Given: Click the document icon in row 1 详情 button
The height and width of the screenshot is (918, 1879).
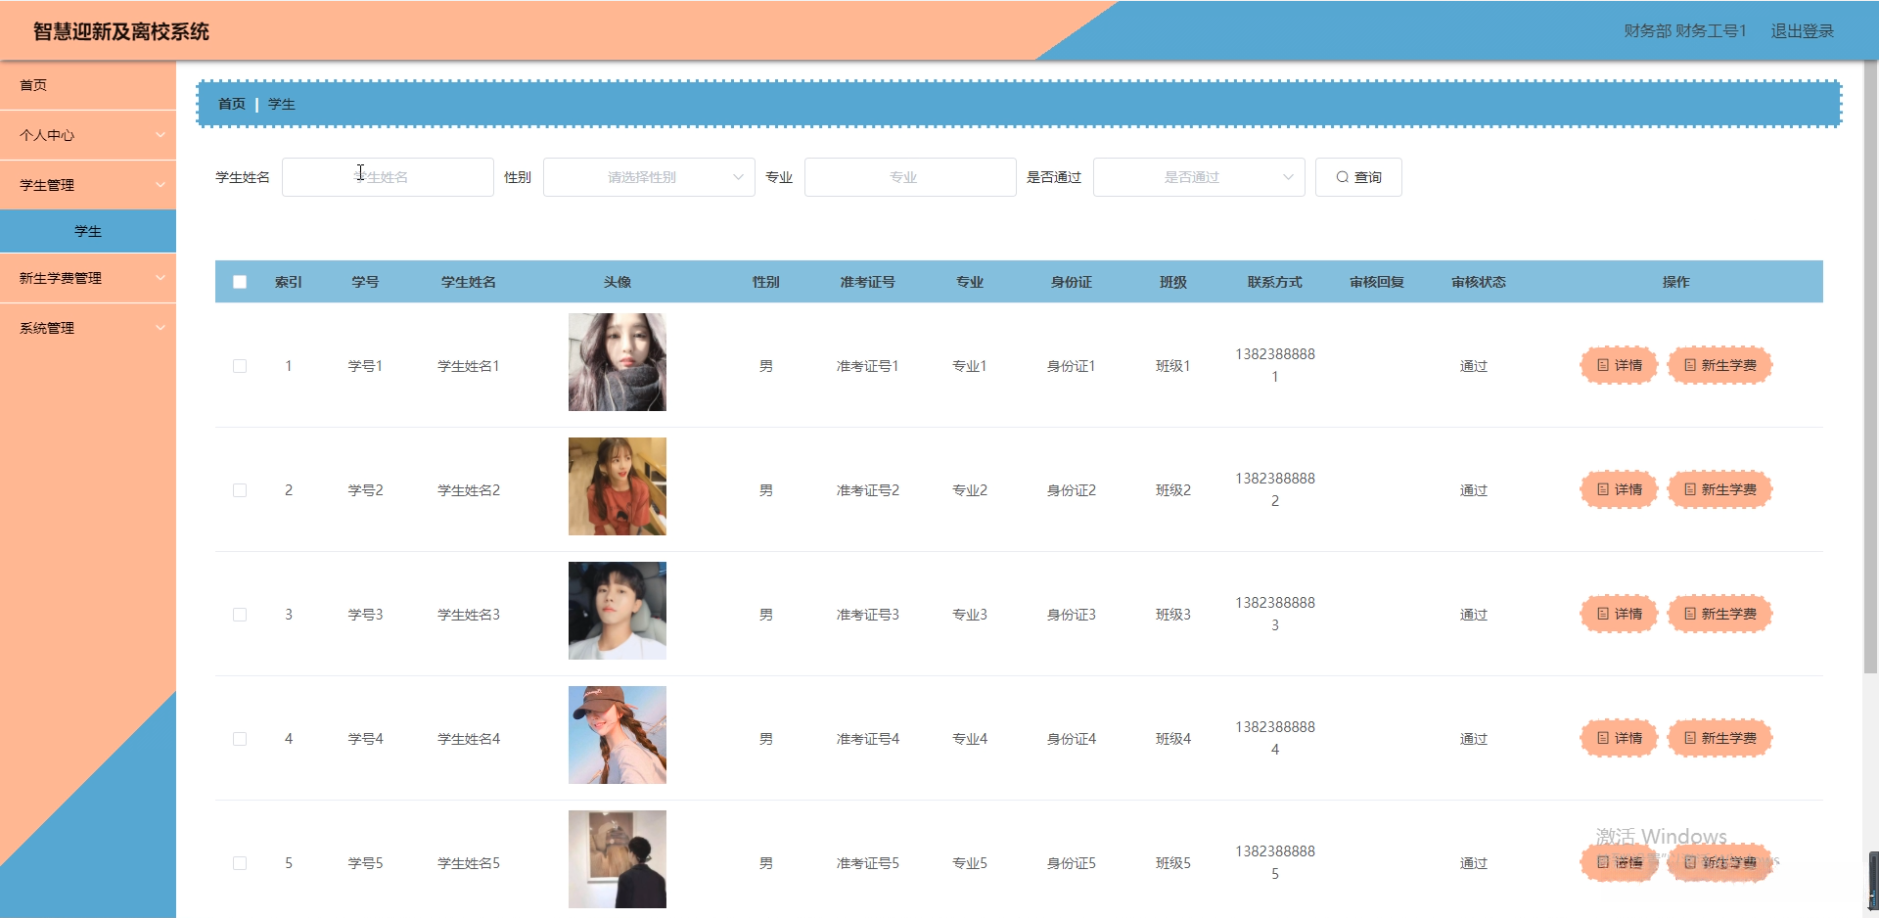Looking at the screenshot, I should (x=1603, y=365).
